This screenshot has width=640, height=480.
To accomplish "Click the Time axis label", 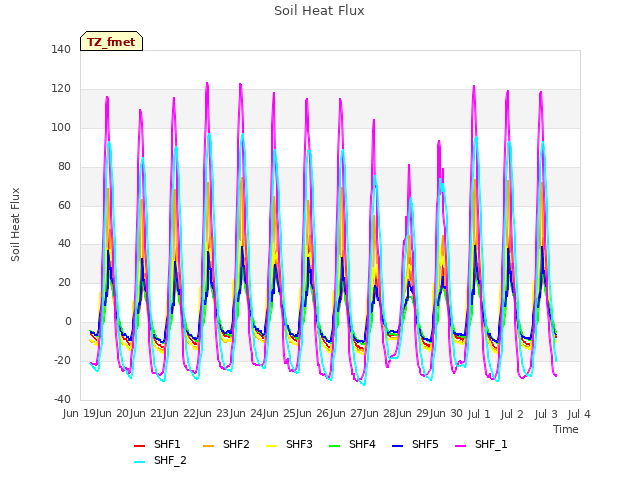I will click(566, 429).
